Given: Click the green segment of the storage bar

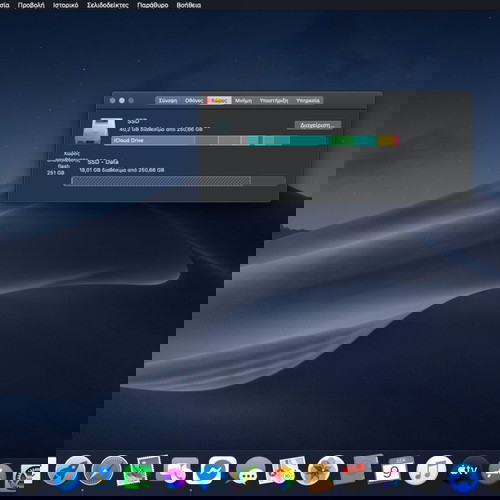Looking at the screenshot, I should pyautogui.click(x=341, y=140).
